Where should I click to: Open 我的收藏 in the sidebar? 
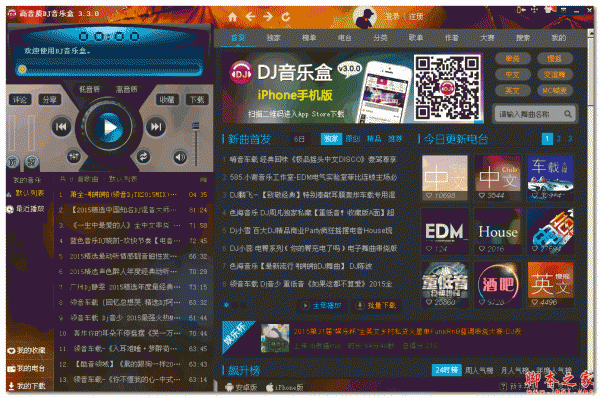[x=26, y=351]
